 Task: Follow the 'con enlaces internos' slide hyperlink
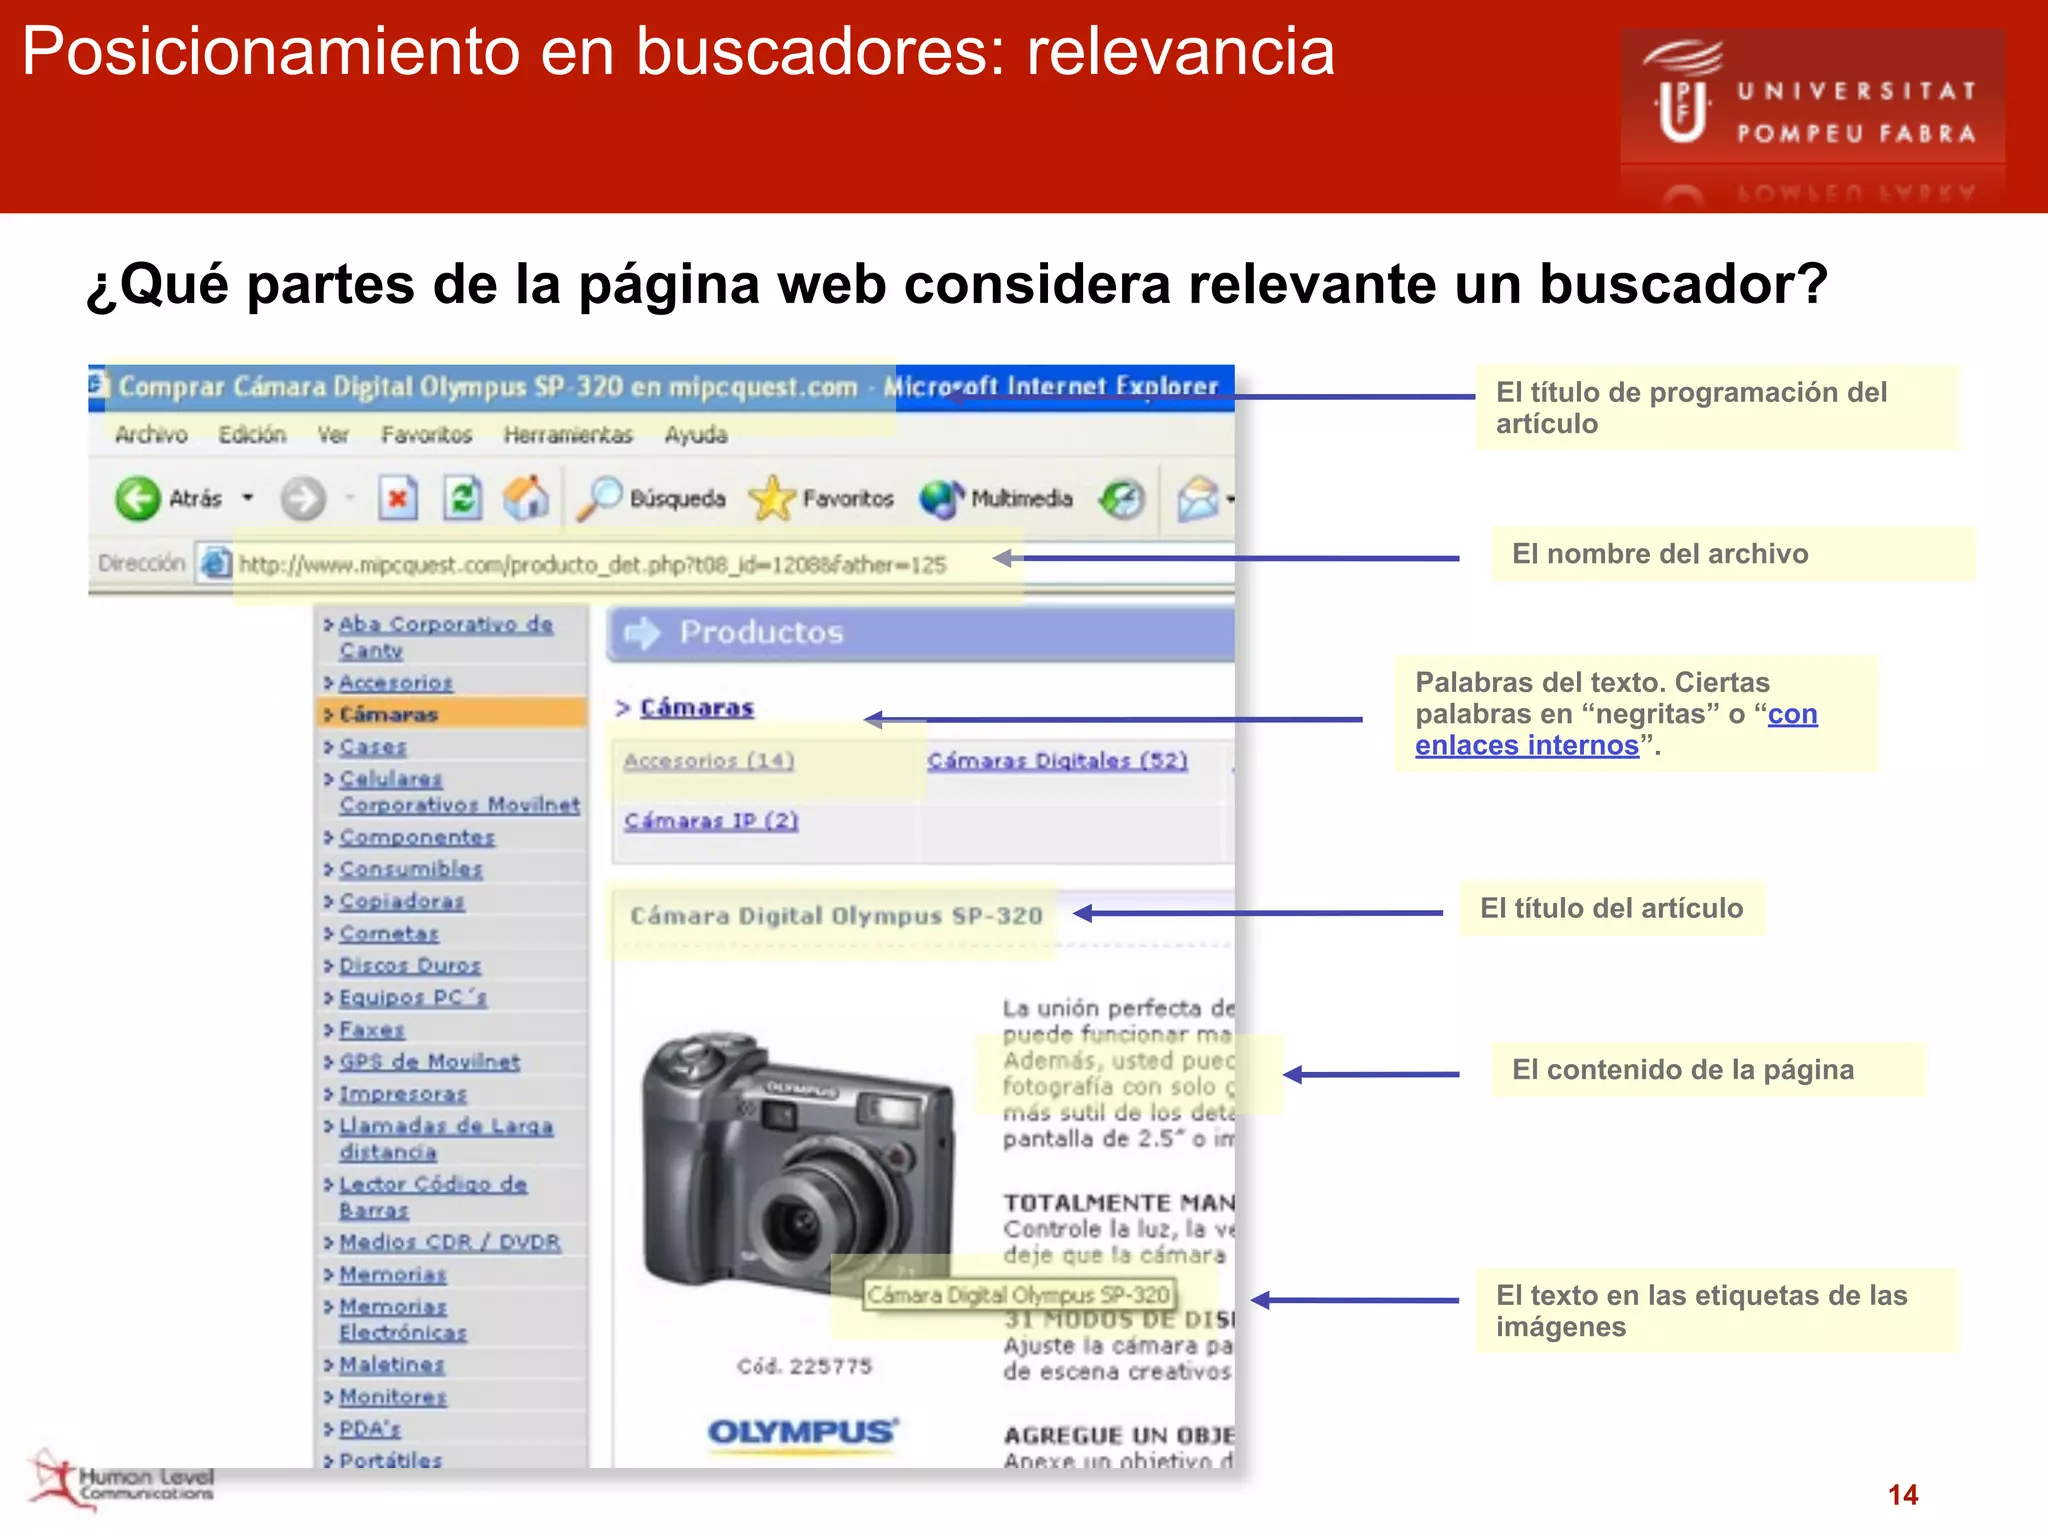1616,729
